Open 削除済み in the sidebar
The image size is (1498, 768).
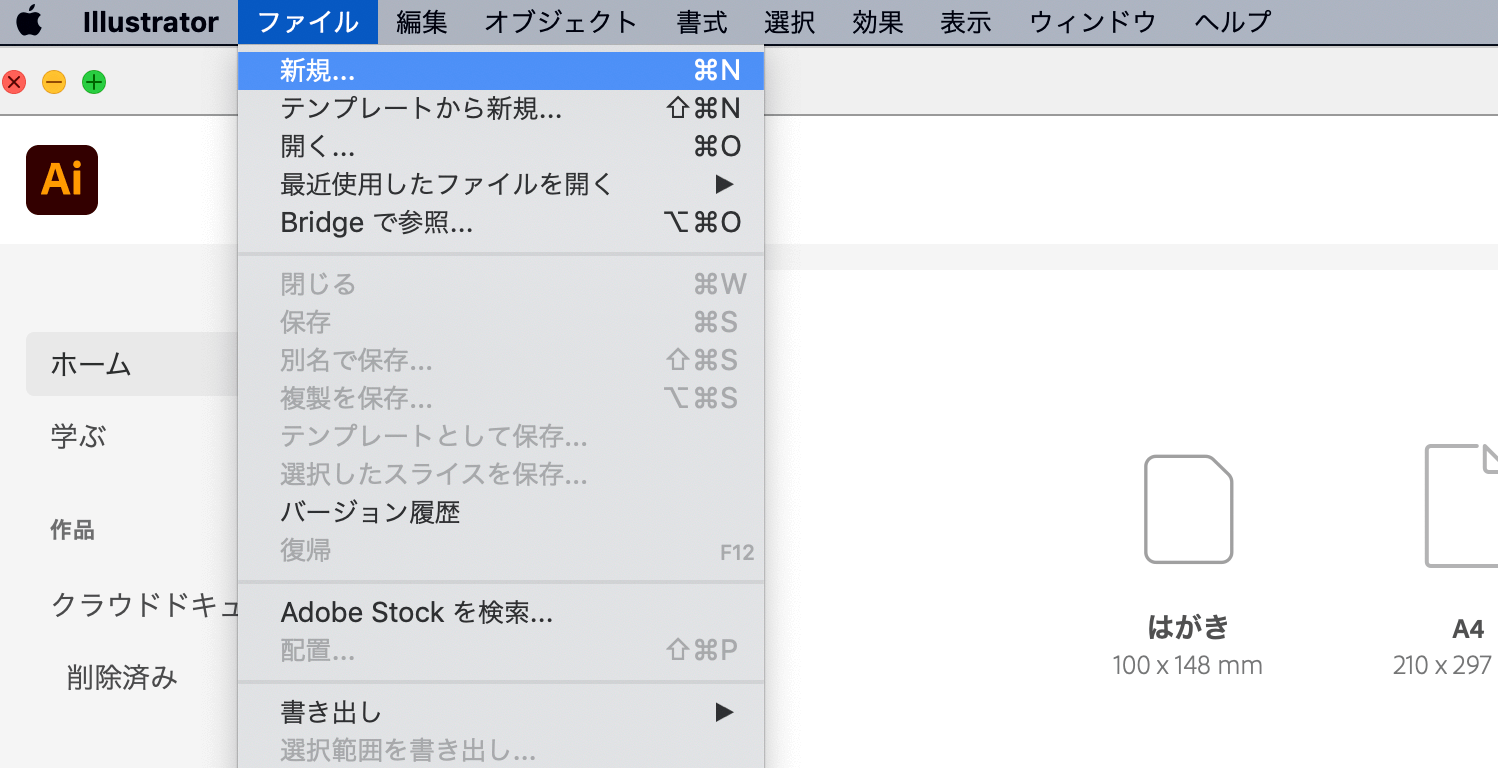(x=122, y=677)
